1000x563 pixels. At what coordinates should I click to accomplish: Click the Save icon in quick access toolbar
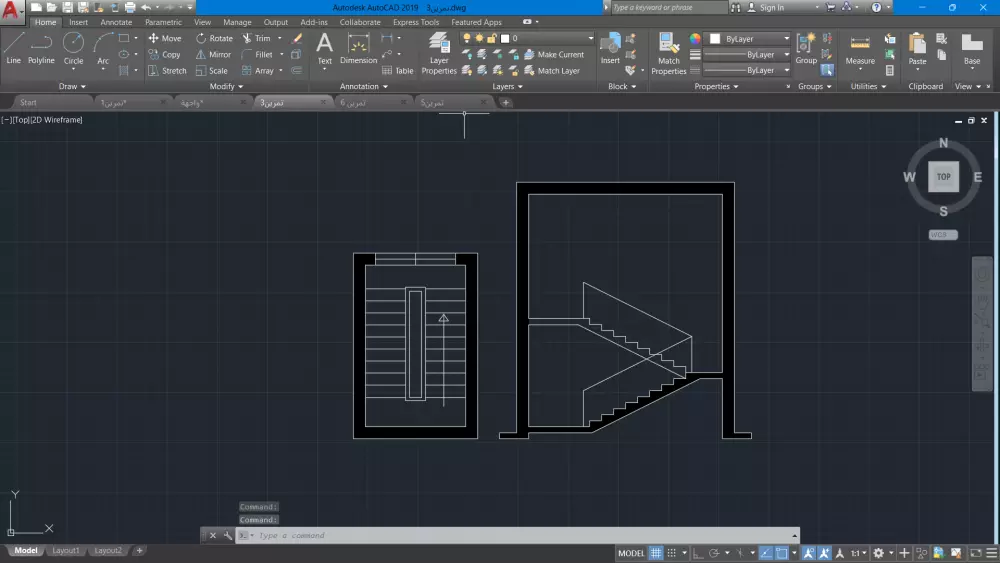point(67,8)
